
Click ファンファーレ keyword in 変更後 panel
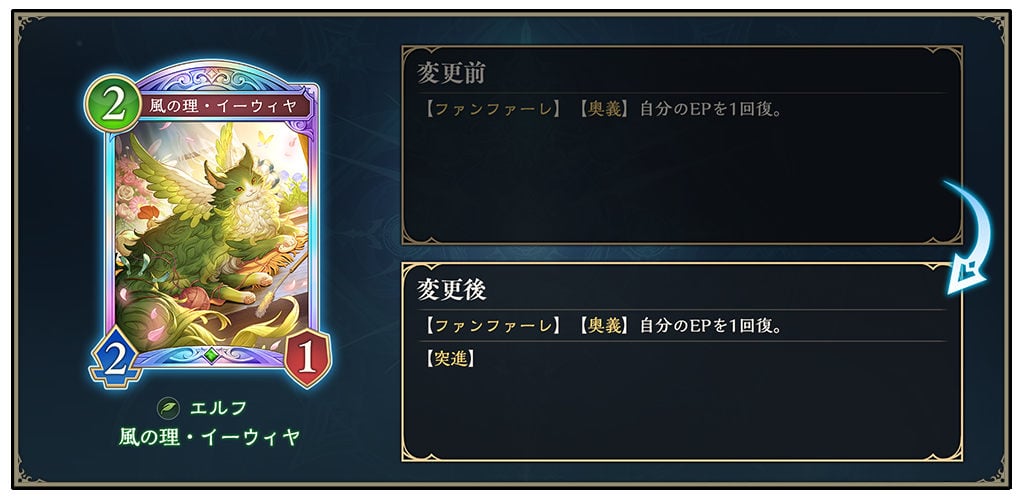click(492, 325)
